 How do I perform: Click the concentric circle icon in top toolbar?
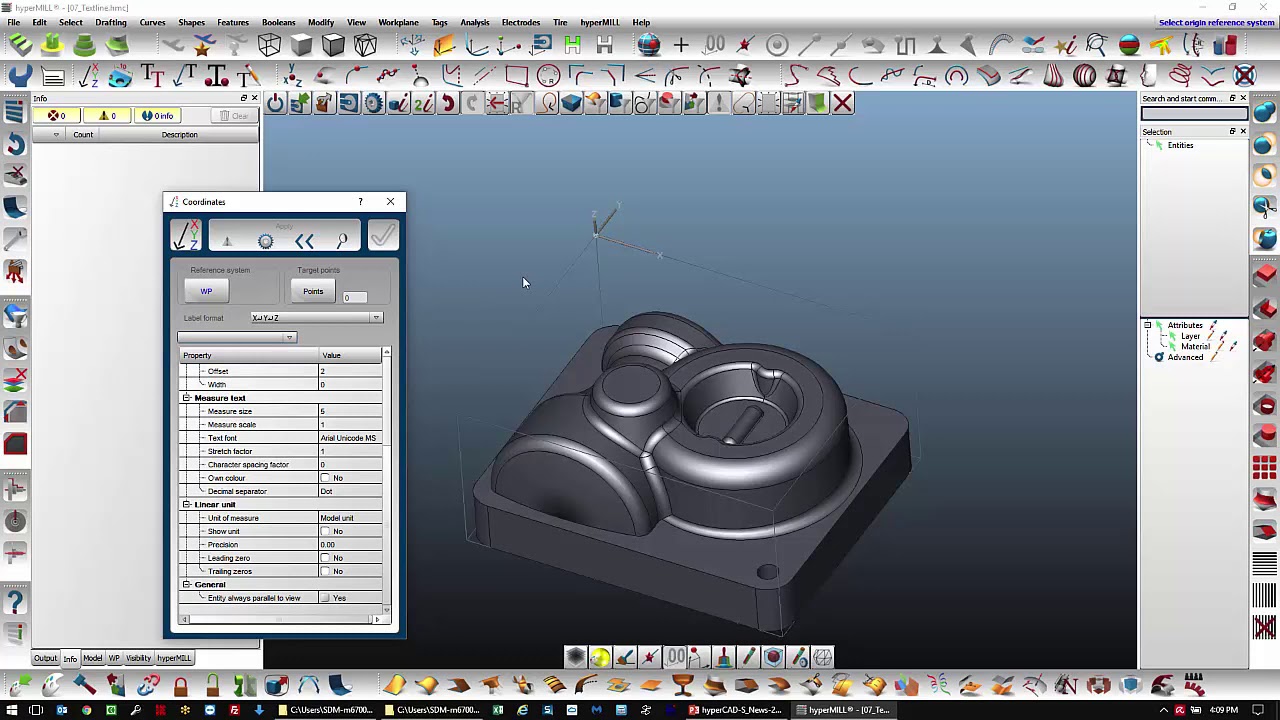pyautogui.click(x=776, y=45)
